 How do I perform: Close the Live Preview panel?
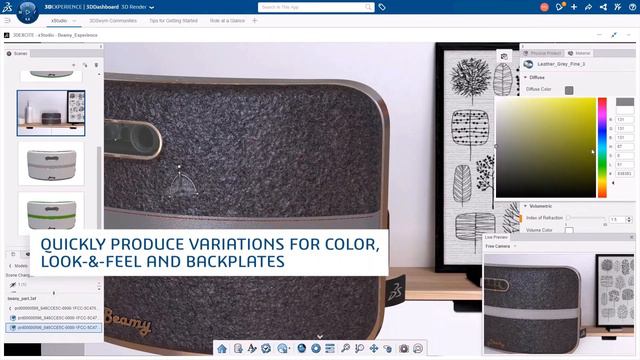click(x=631, y=237)
